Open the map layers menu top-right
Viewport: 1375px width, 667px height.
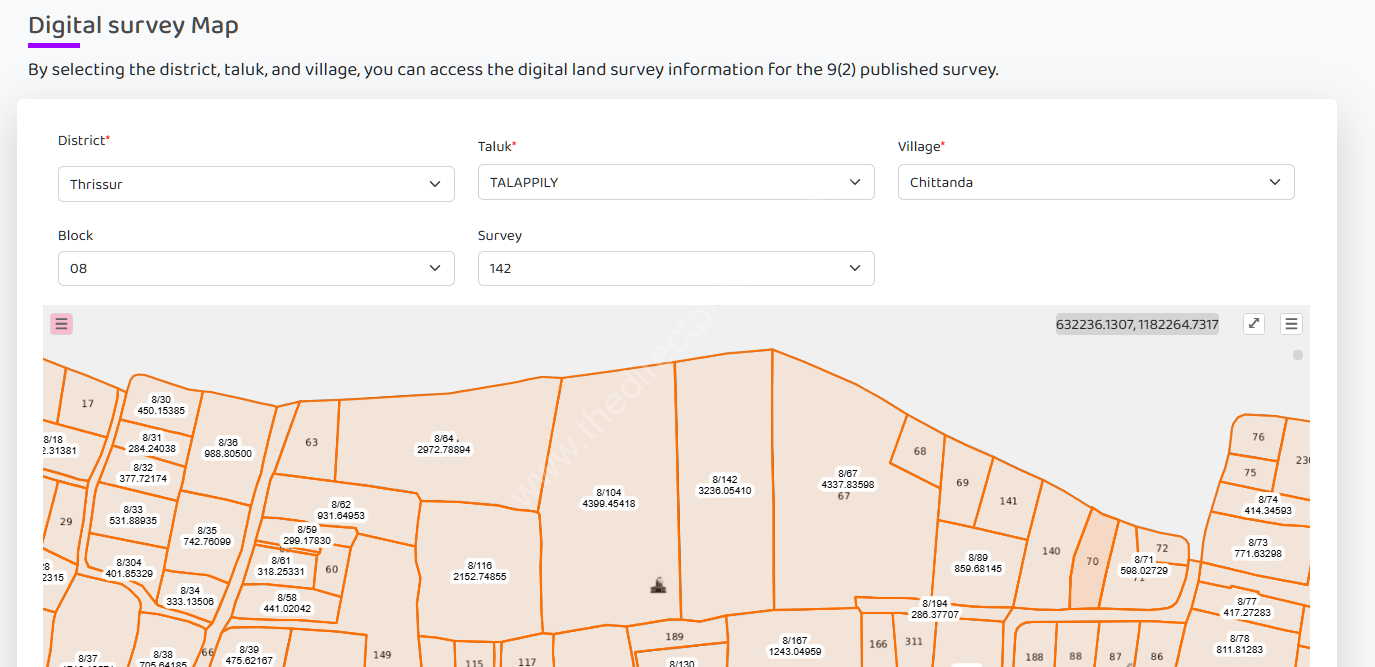[x=1291, y=323]
